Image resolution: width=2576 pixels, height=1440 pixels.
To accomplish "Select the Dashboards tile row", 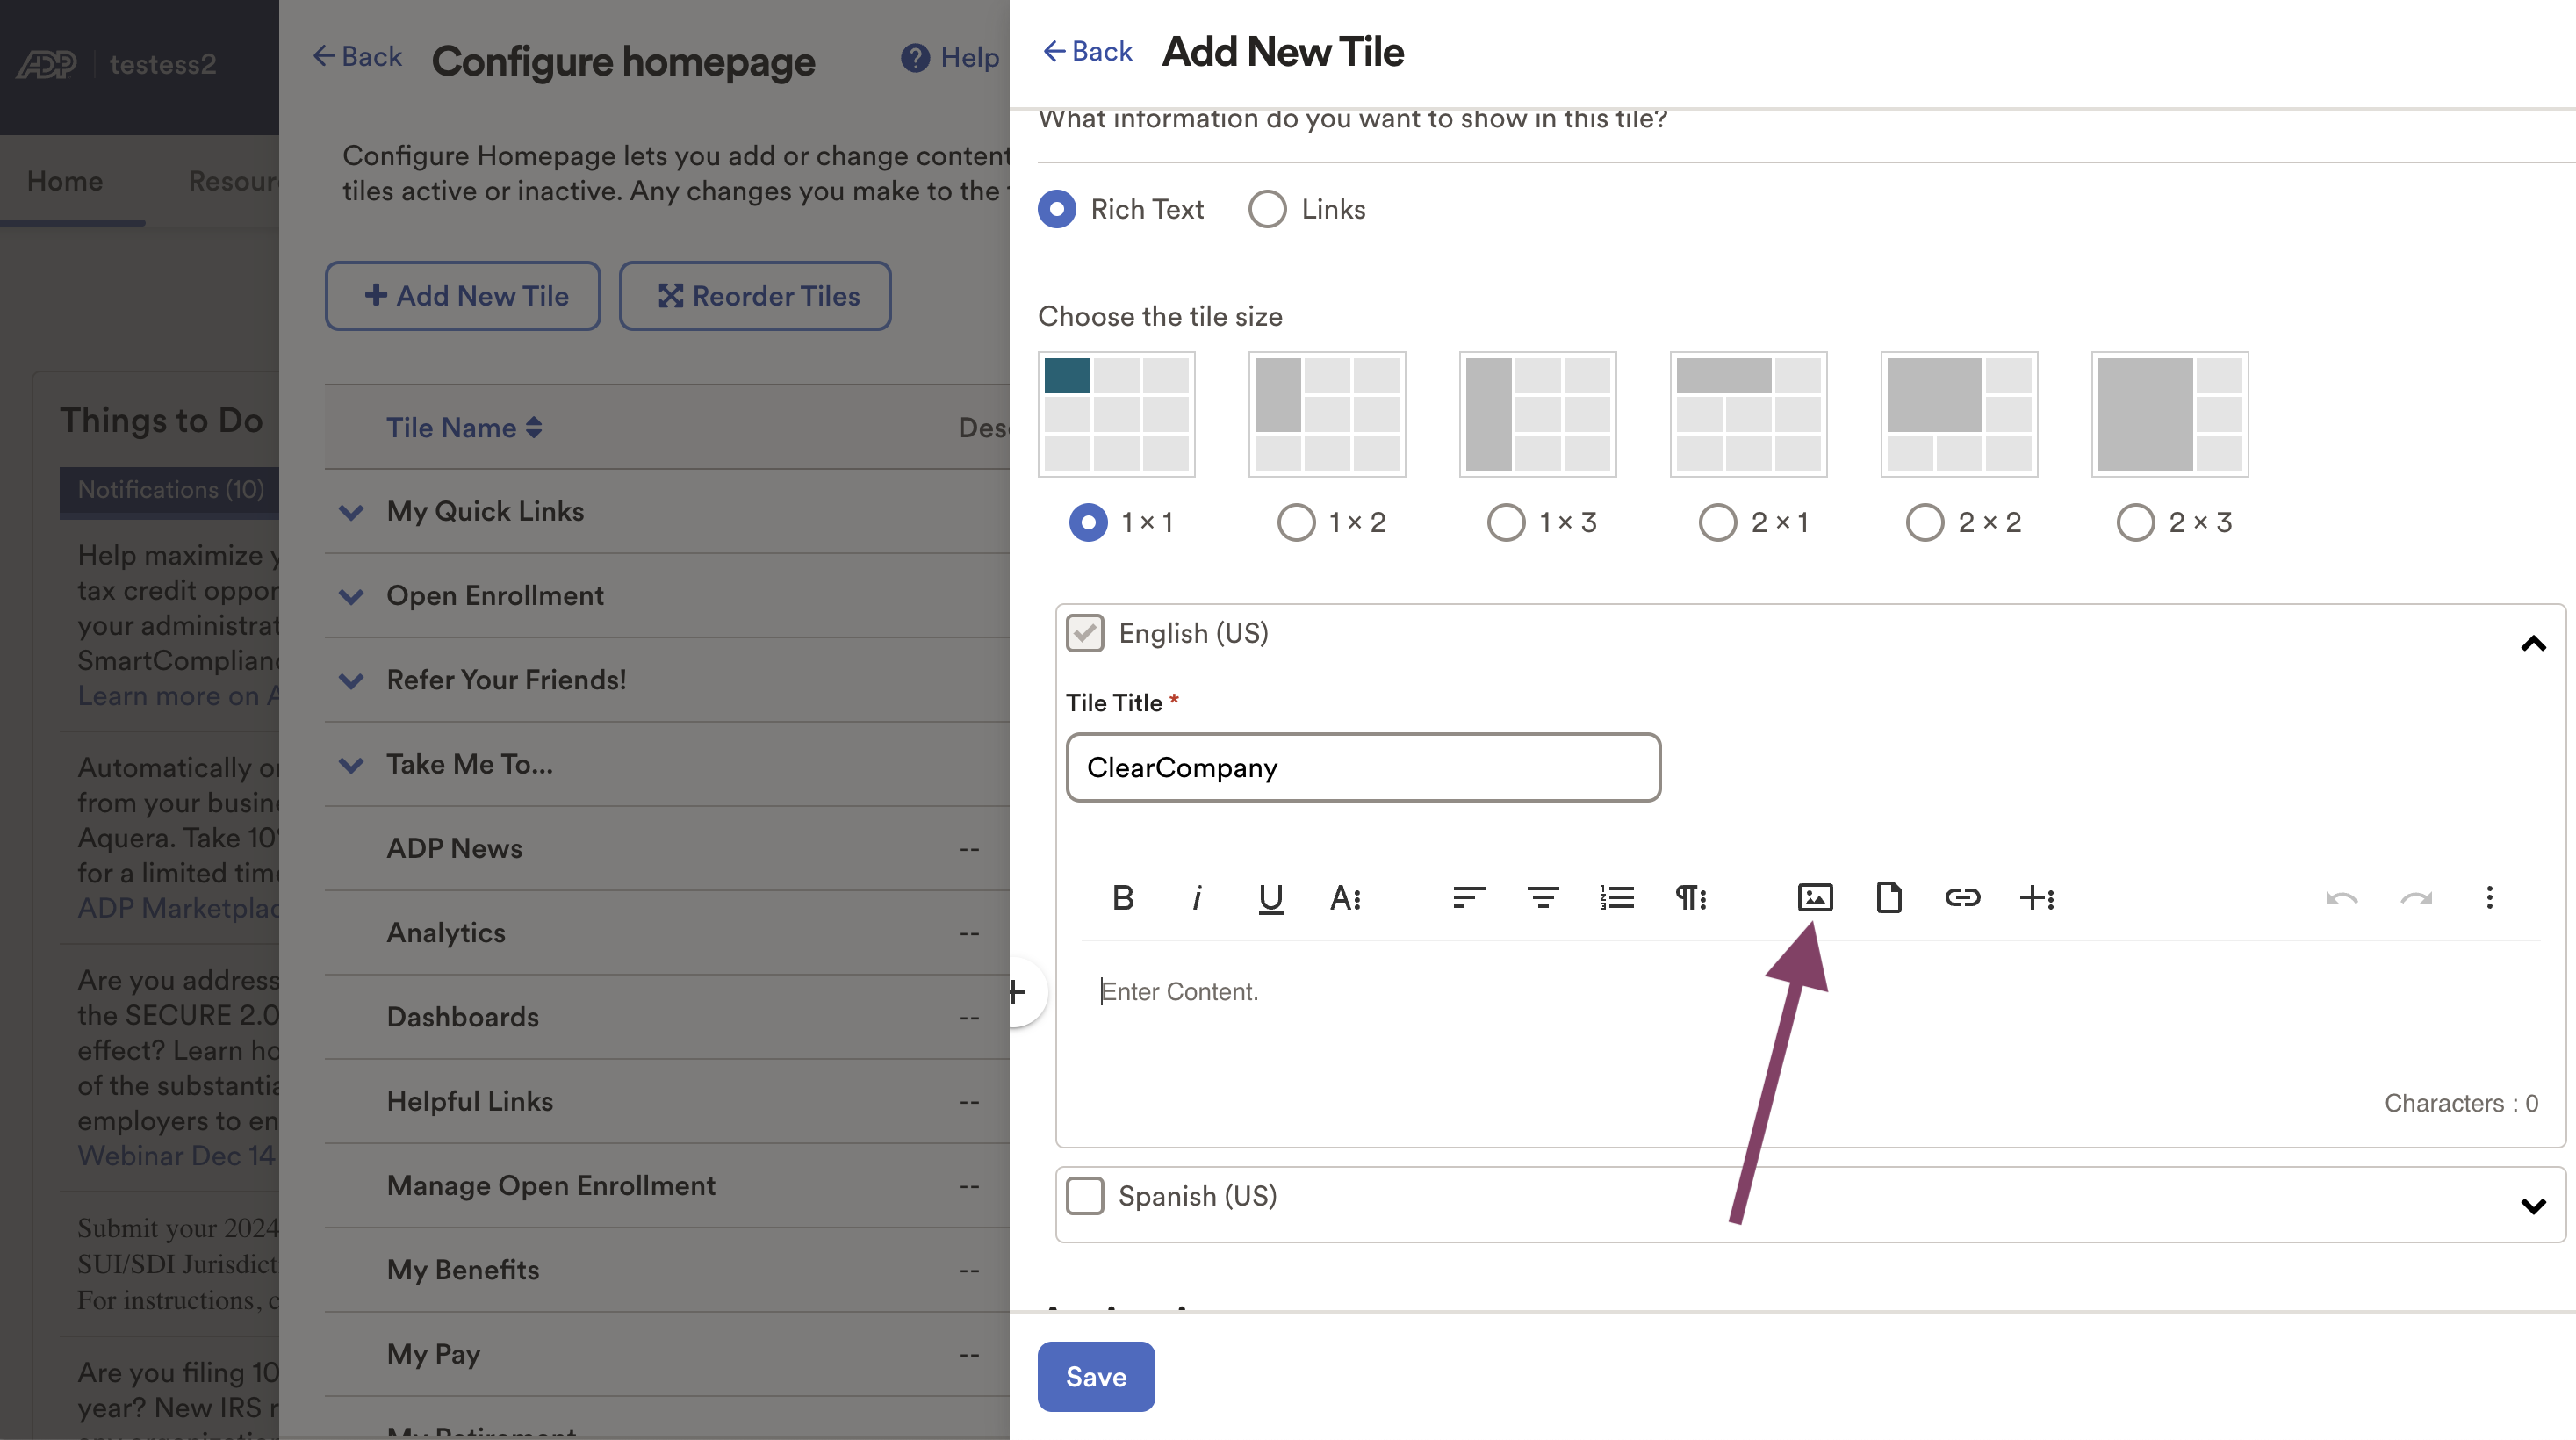I will [x=667, y=1017].
